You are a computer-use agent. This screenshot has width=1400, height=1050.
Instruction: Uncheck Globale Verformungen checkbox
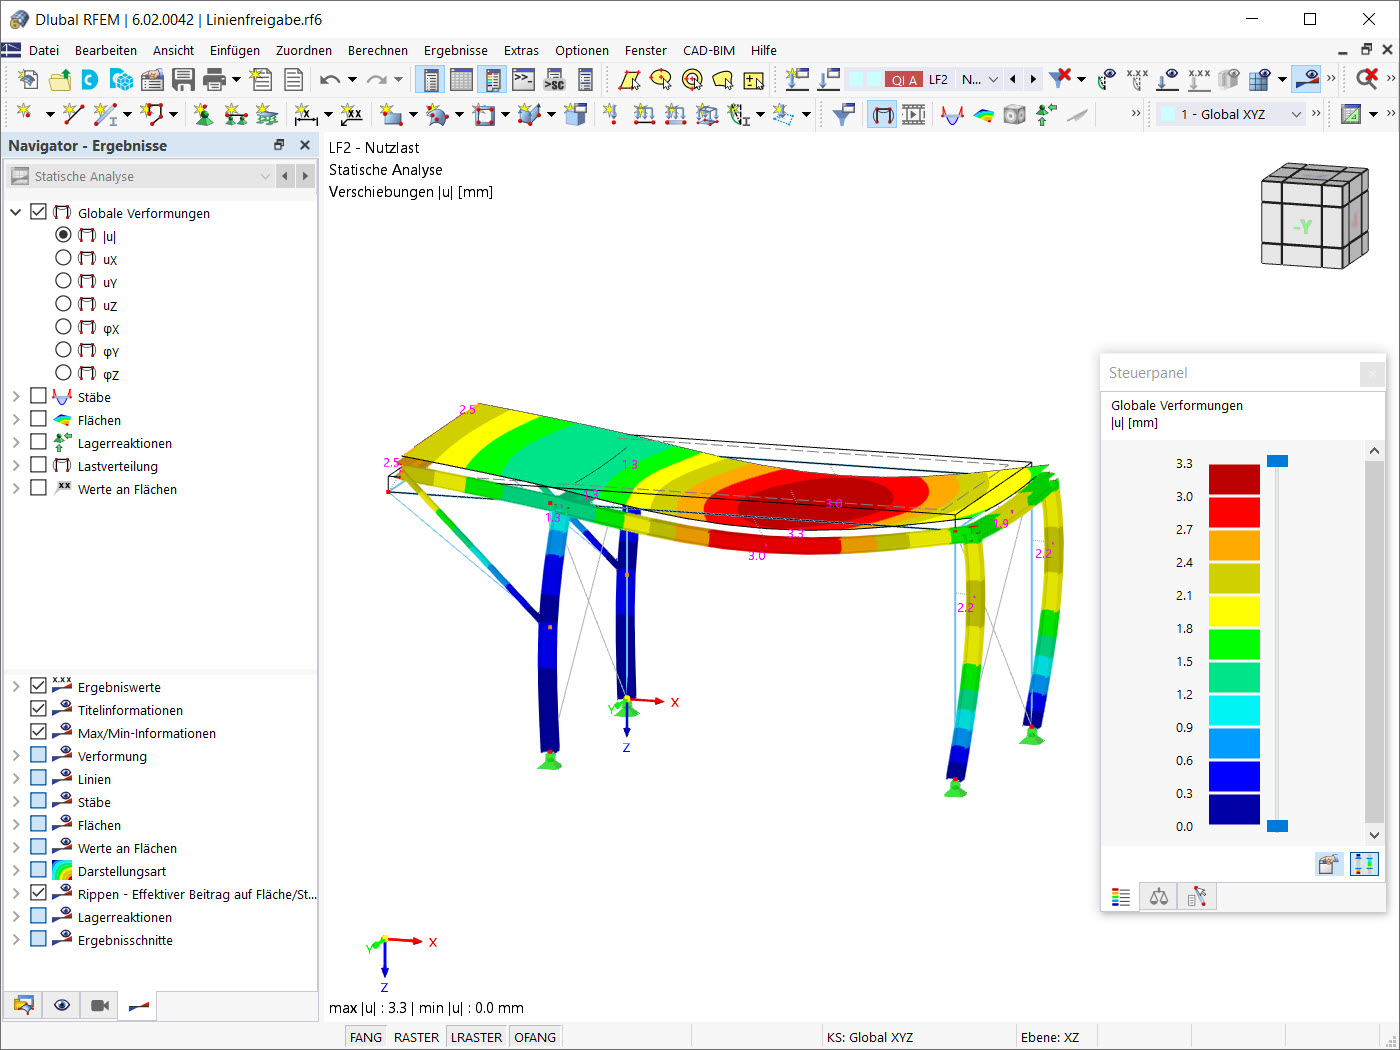point(39,212)
